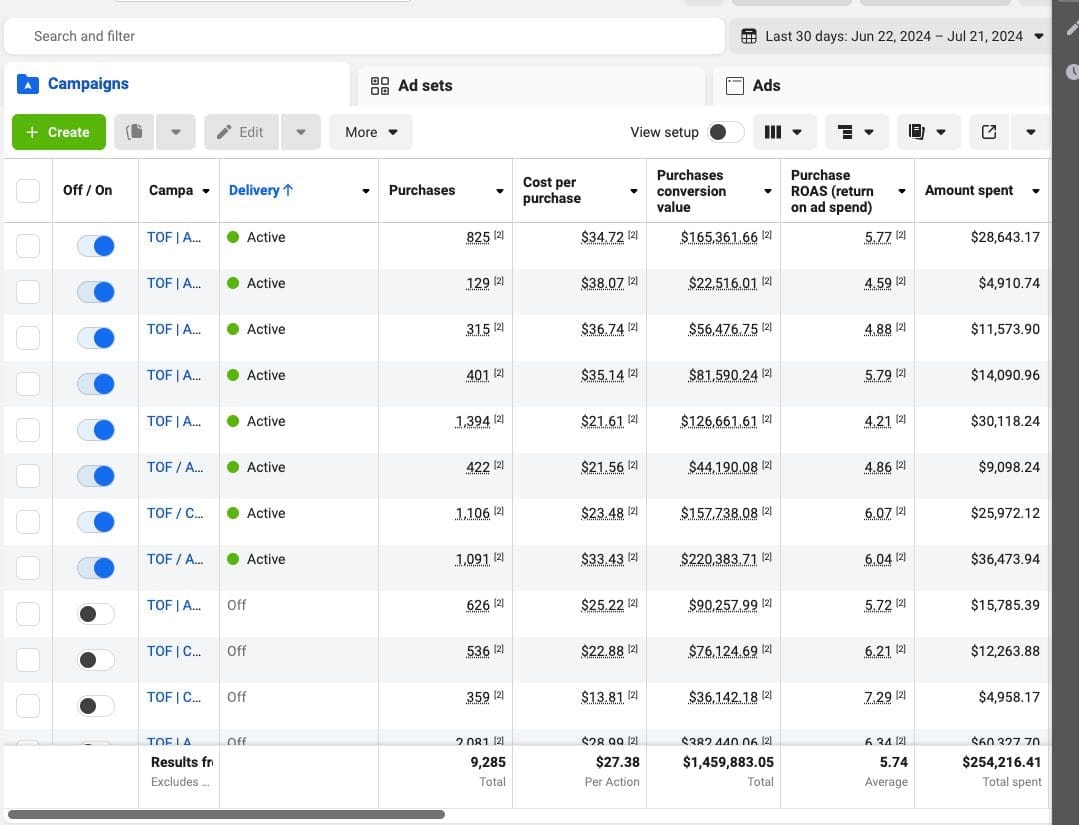Click the Search and filter field
This screenshot has width=1079, height=825.
coord(365,36)
